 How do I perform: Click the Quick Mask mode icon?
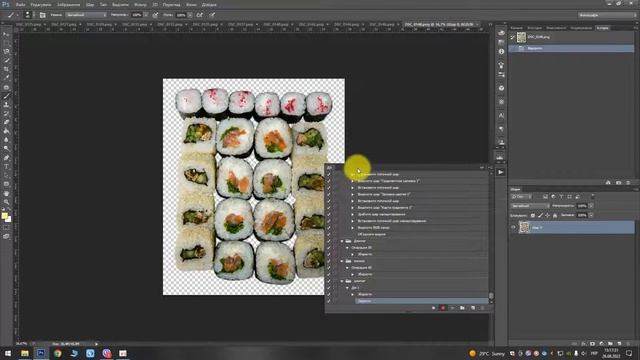6,228
